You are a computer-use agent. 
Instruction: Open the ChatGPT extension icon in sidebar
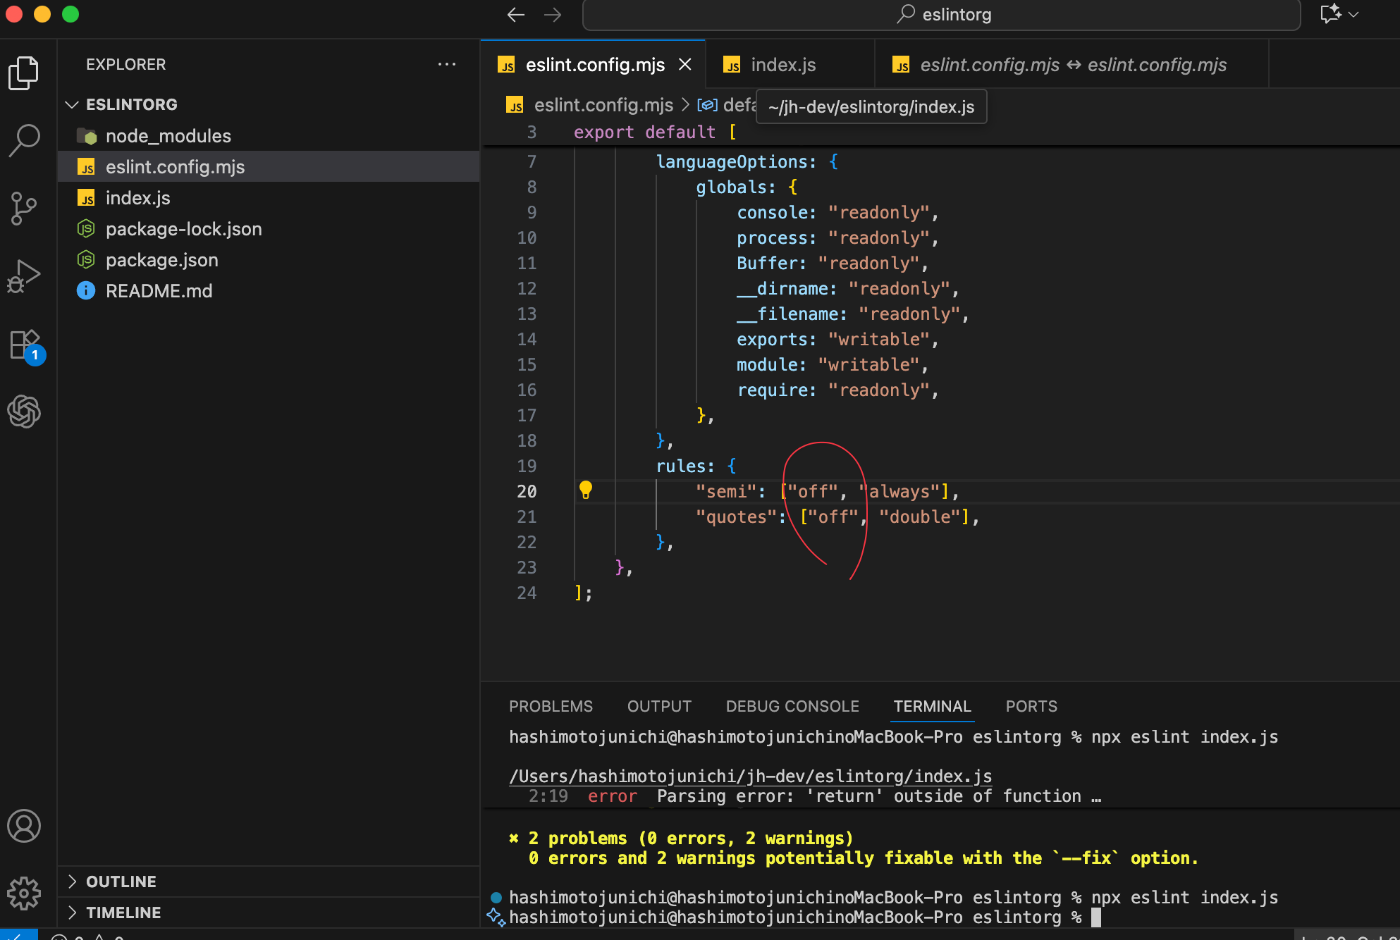click(x=24, y=411)
